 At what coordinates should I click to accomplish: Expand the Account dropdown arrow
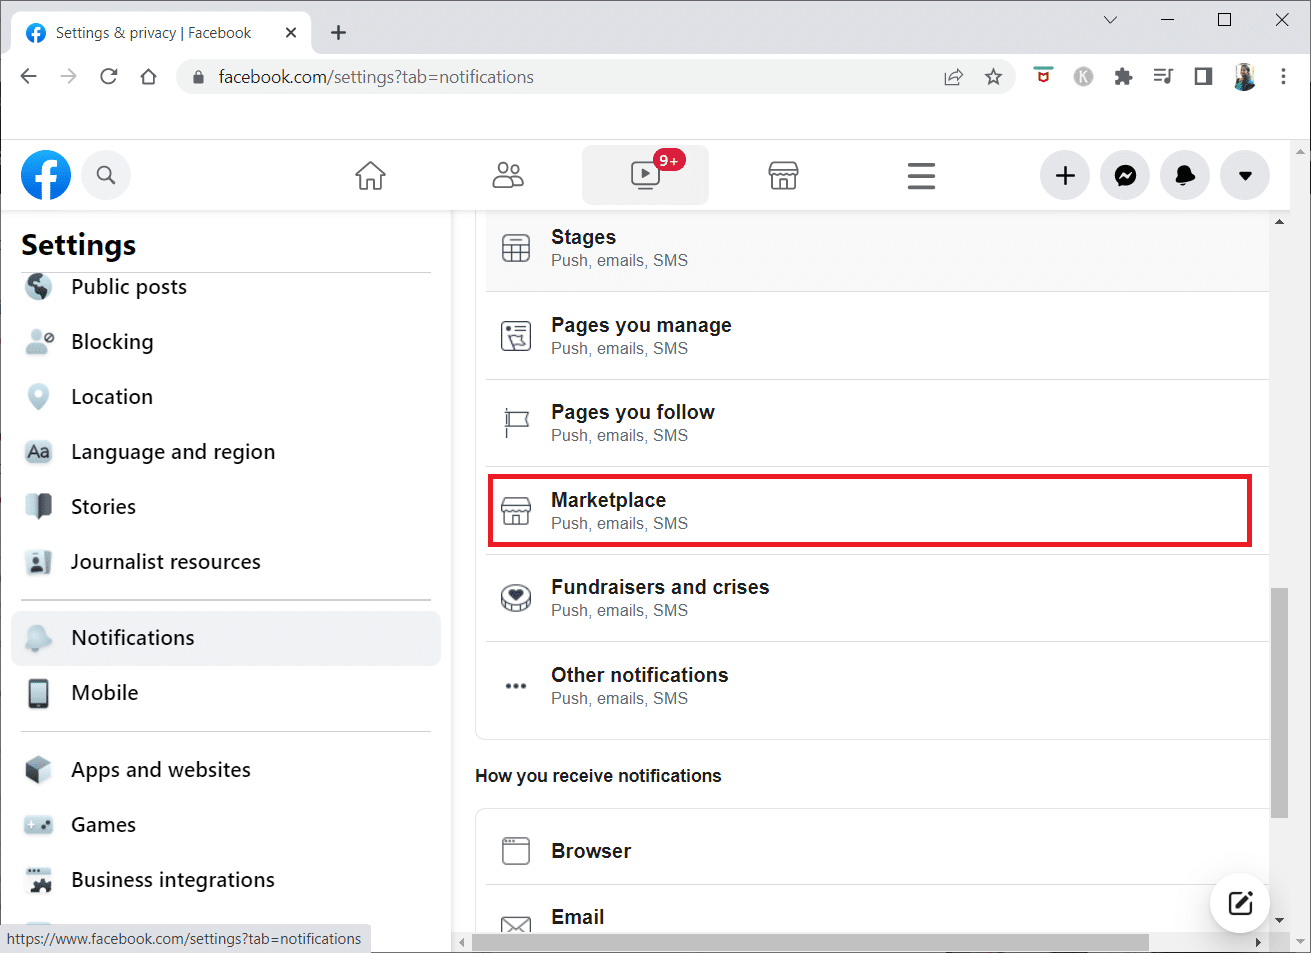1245,175
